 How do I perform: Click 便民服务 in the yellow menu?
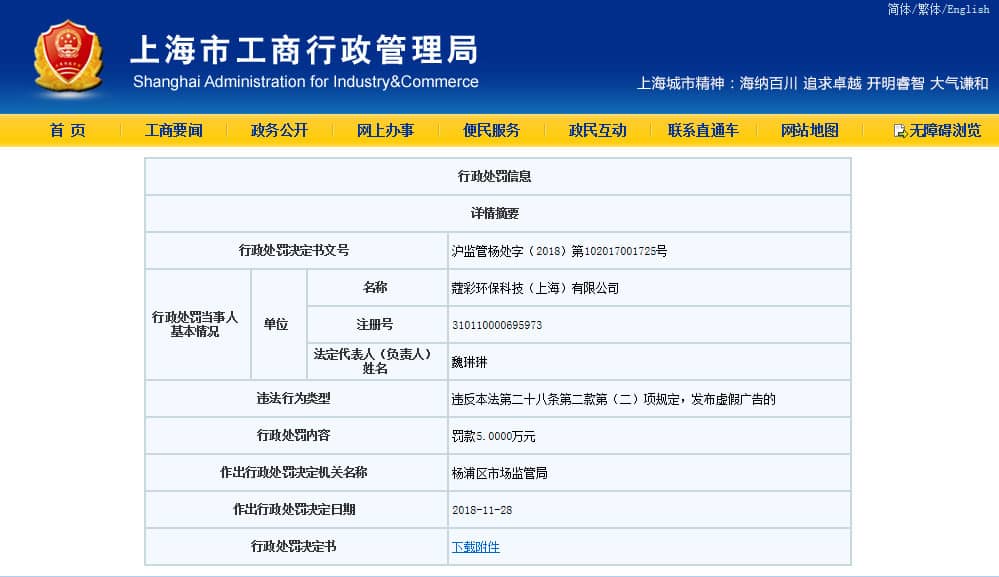tap(491, 131)
